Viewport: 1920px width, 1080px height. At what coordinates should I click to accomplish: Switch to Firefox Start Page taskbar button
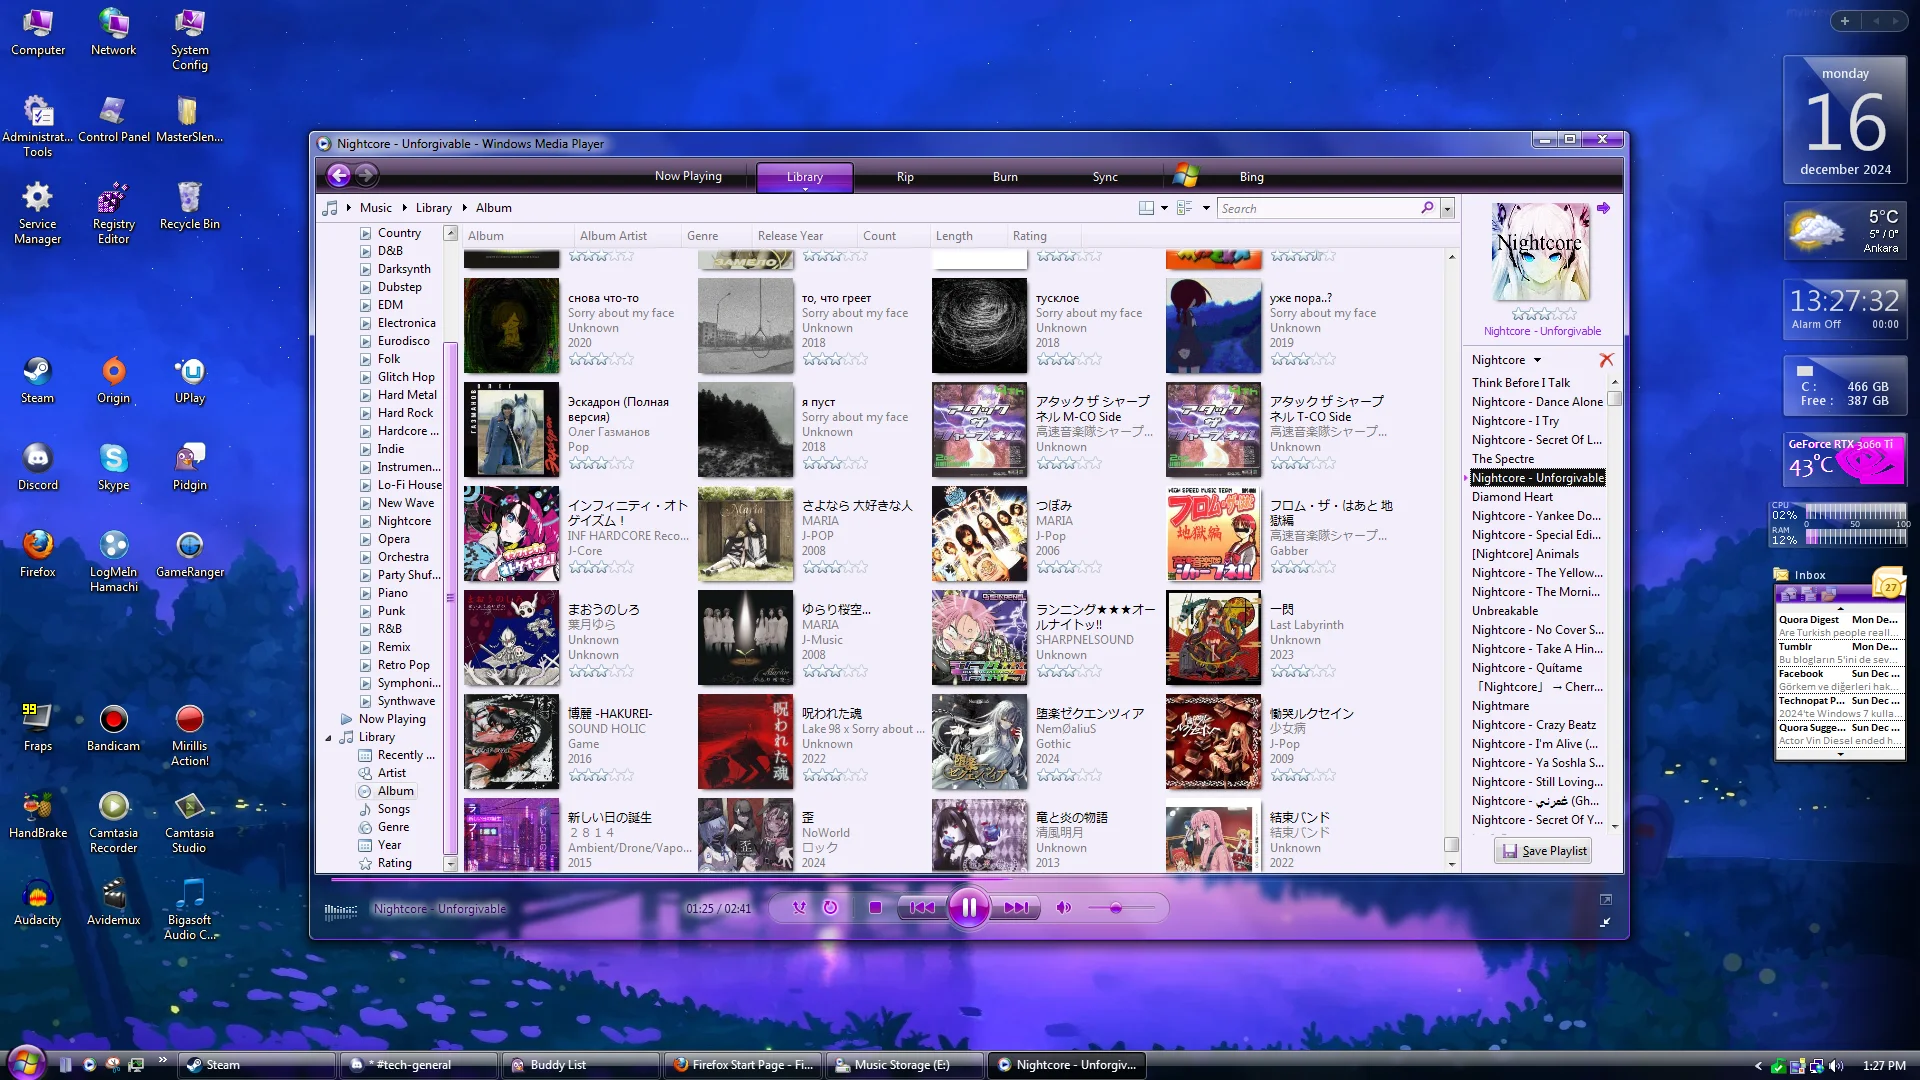coord(743,1065)
